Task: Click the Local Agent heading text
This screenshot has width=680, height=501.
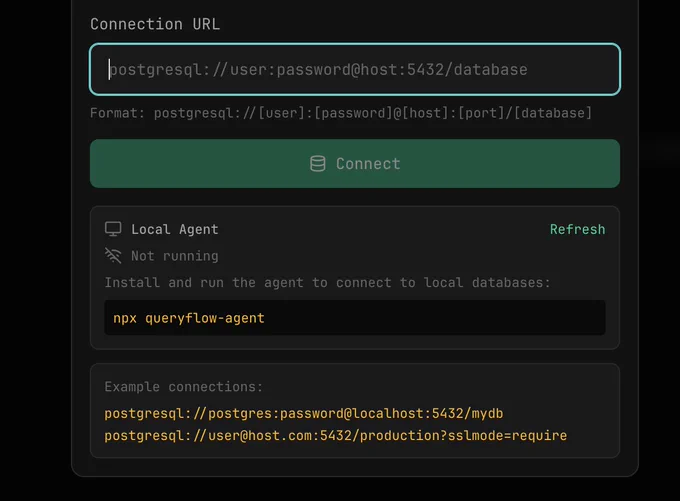Action: [175, 229]
